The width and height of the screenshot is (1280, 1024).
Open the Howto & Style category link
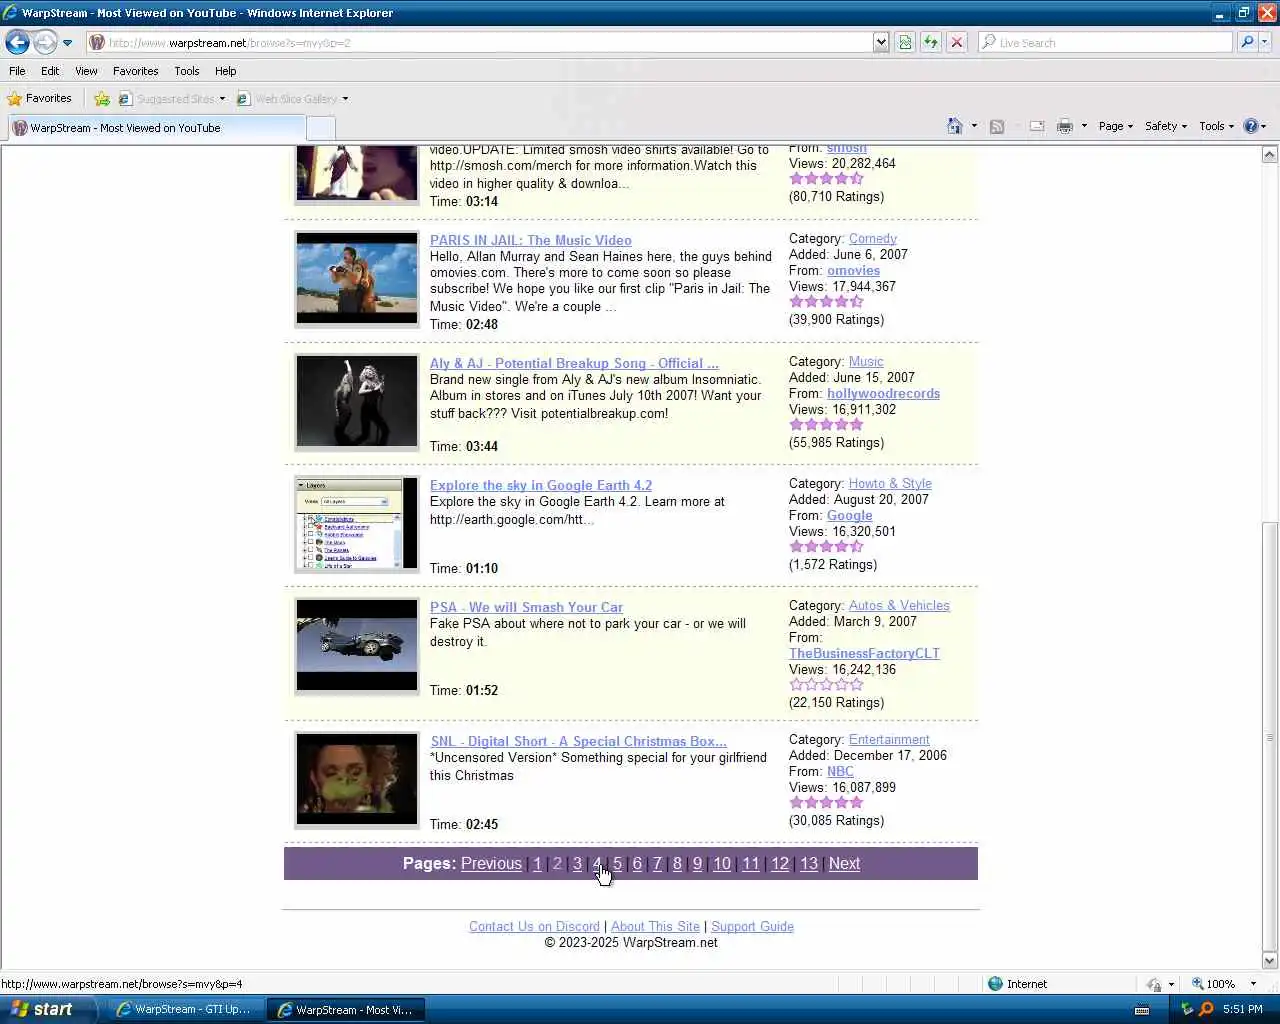890,484
